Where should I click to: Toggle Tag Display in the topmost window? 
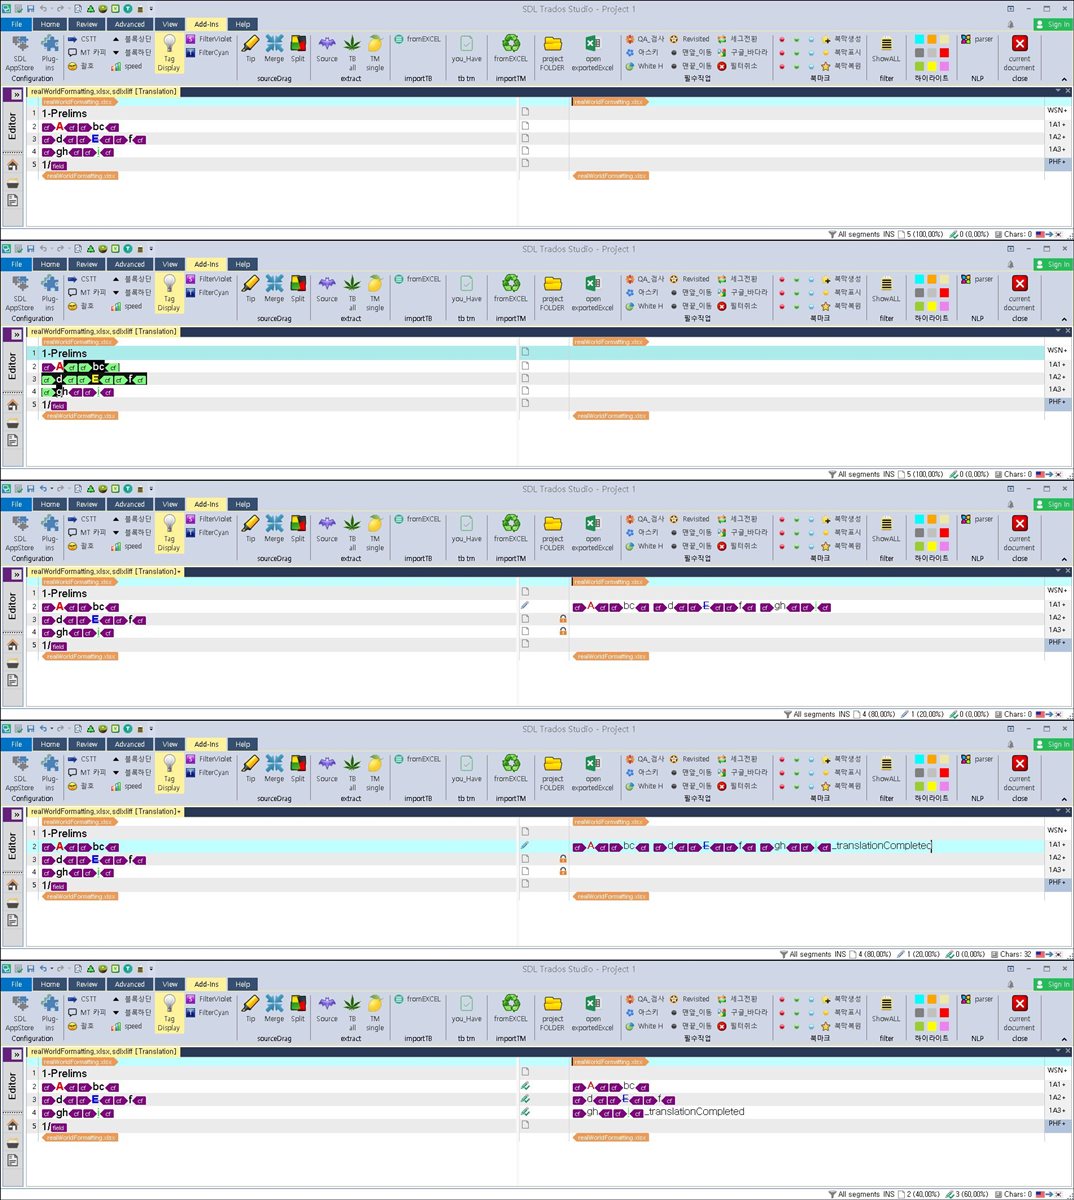point(169,52)
